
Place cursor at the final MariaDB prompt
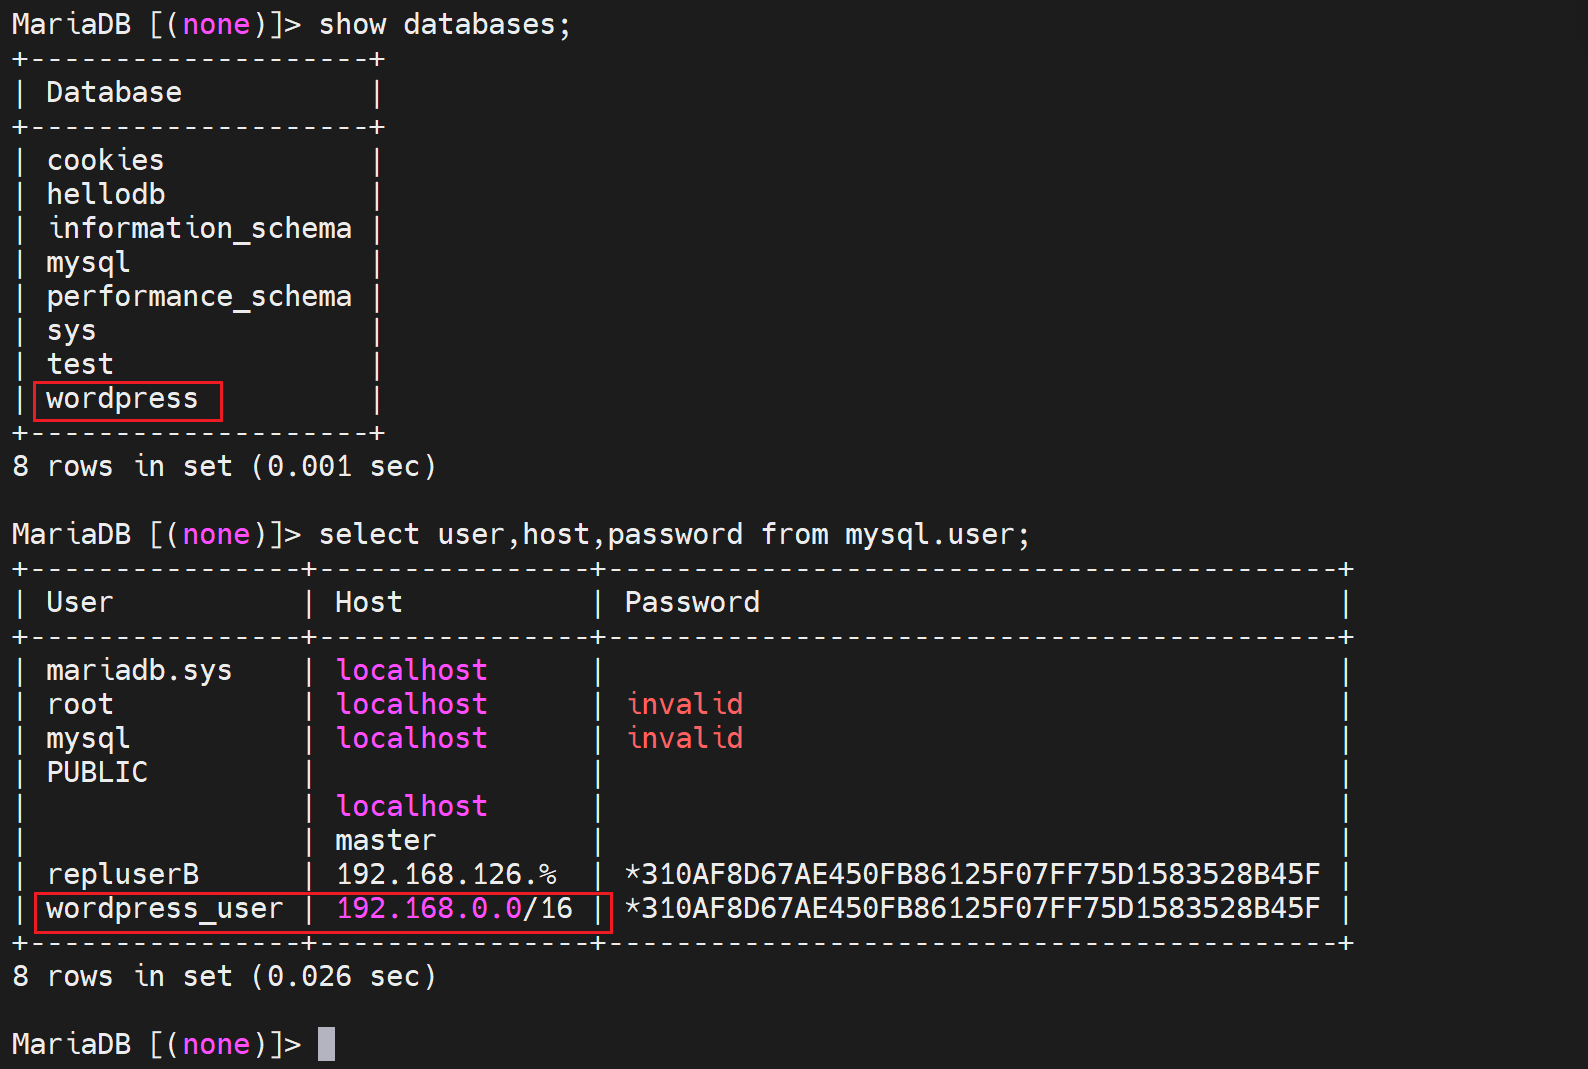(326, 1044)
